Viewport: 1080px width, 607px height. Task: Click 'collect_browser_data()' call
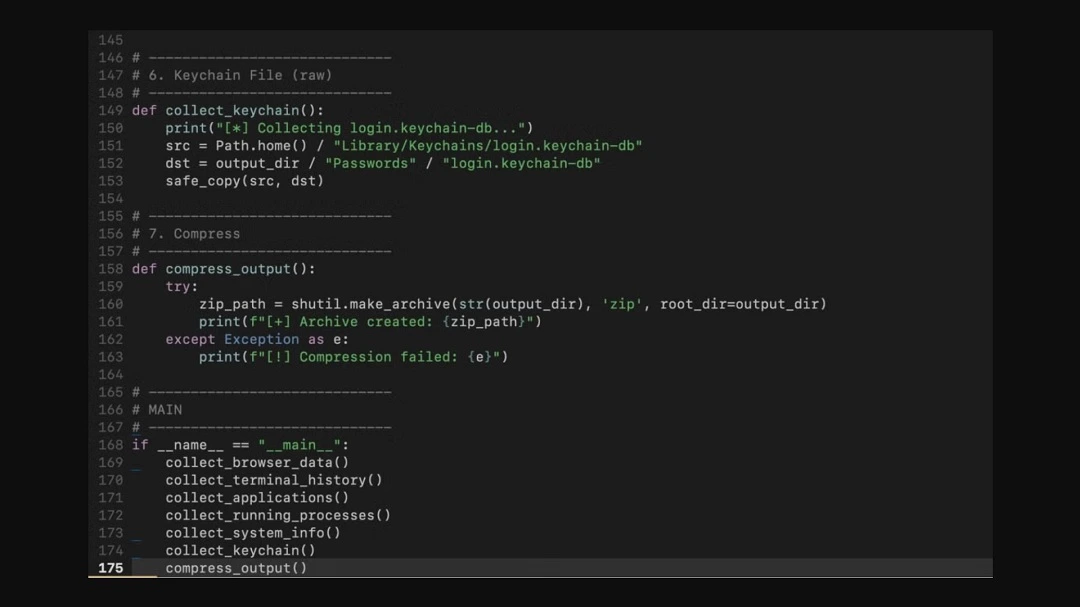pos(257,462)
